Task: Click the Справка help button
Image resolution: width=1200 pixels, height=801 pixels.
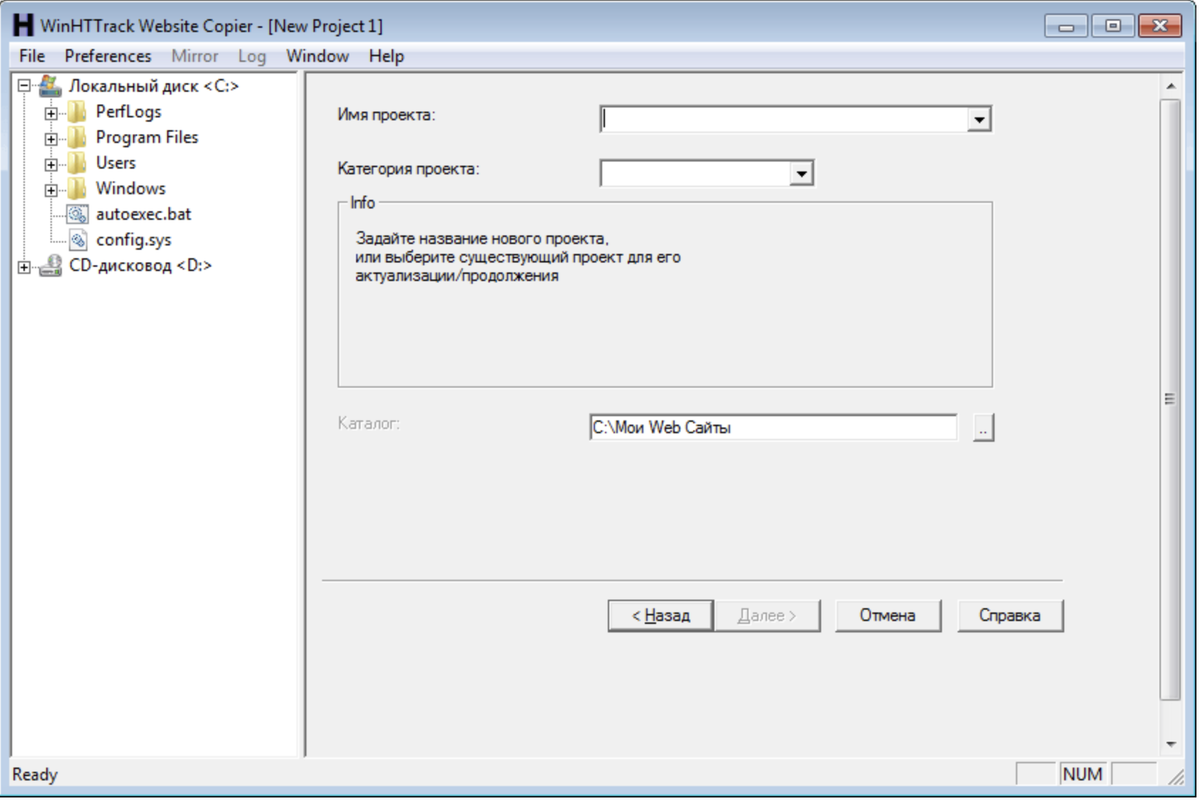Action: (x=1010, y=616)
